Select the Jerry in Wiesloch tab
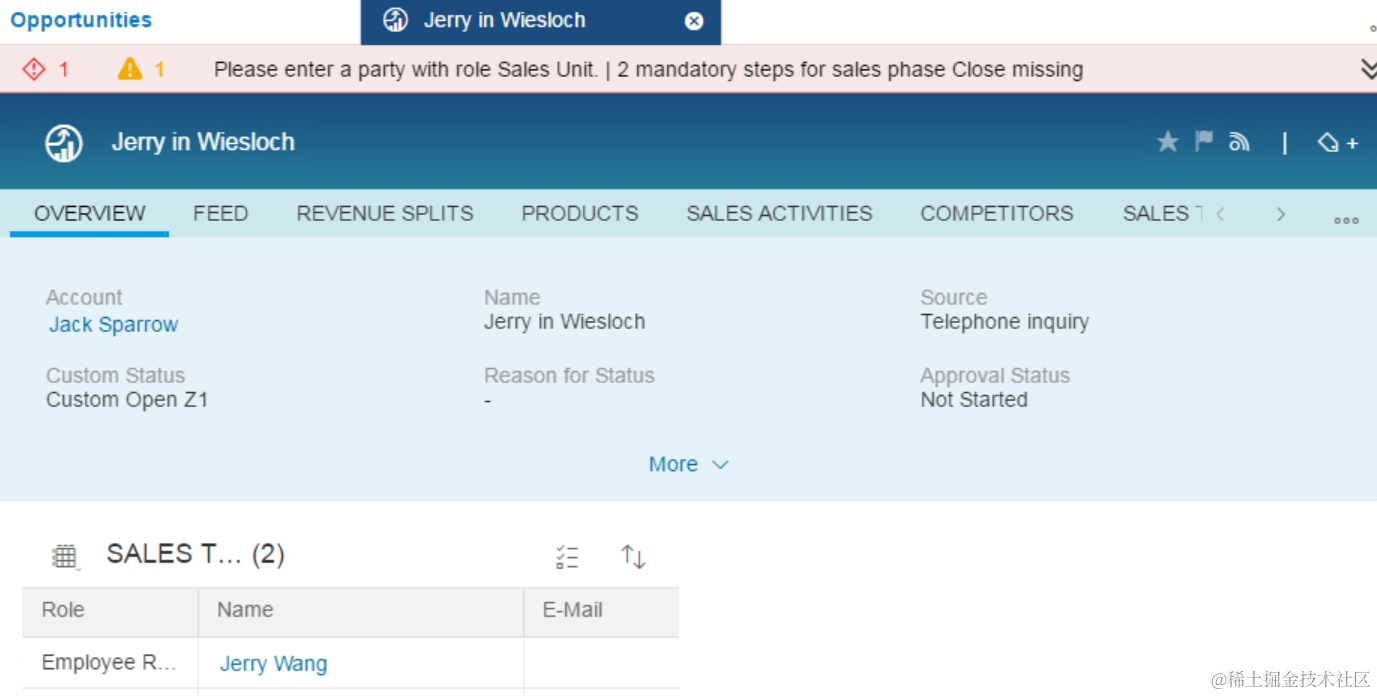The width and height of the screenshot is (1377, 696). 540,22
